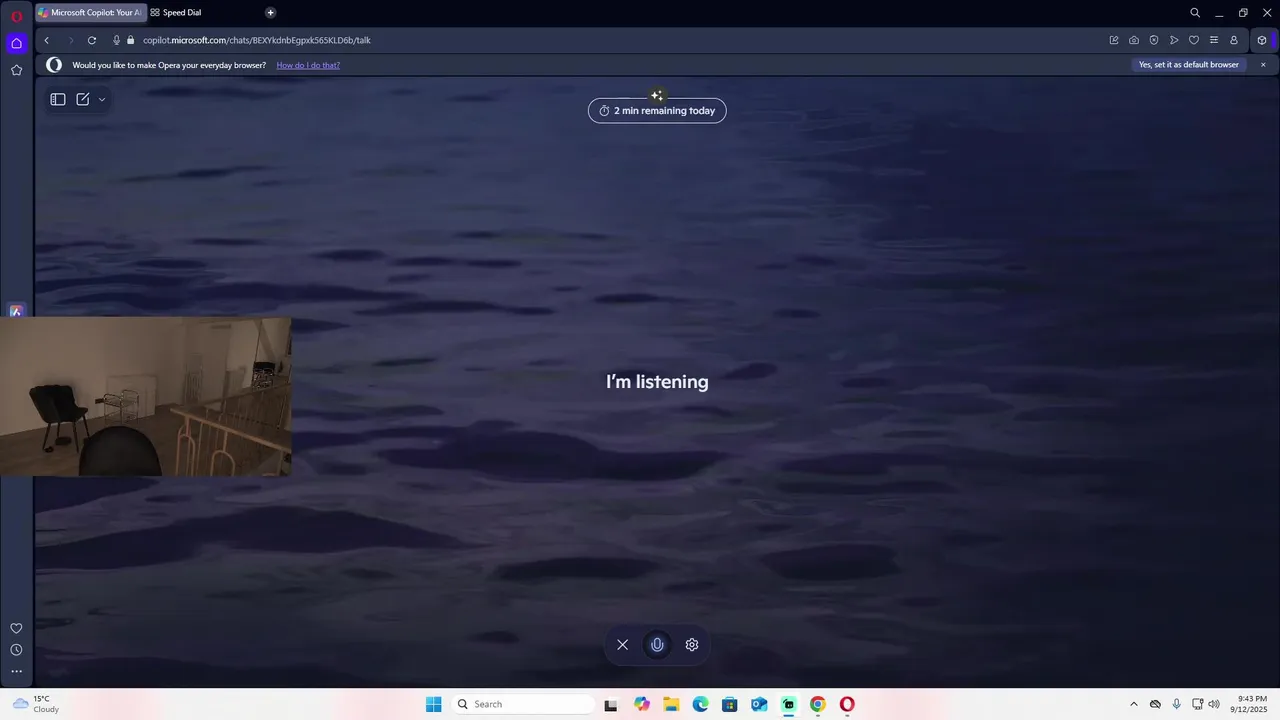Switch to the Microsoft Copilot tab
The image size is (1280, 720).
[91, 13]
